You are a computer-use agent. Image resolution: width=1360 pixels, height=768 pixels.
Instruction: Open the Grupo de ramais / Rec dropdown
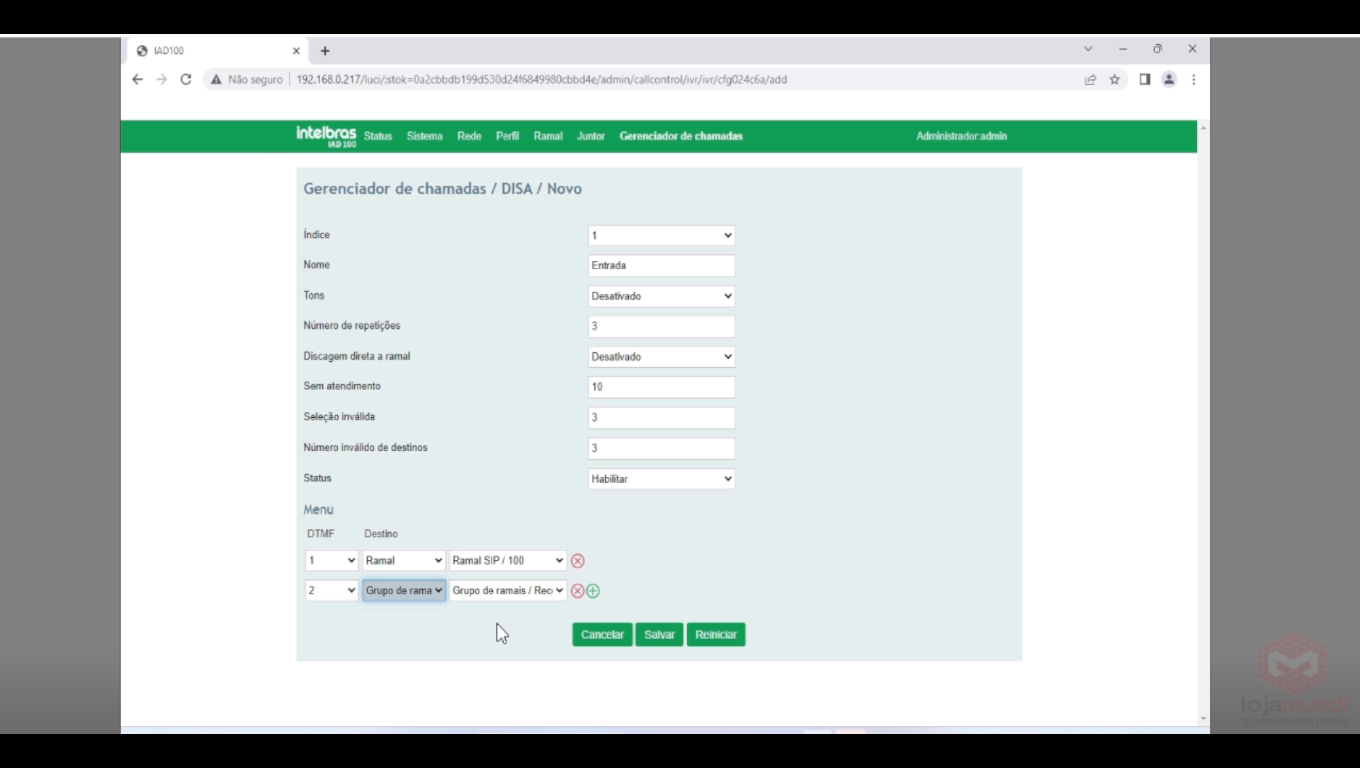pyautogui.click(x=508, y=591)
